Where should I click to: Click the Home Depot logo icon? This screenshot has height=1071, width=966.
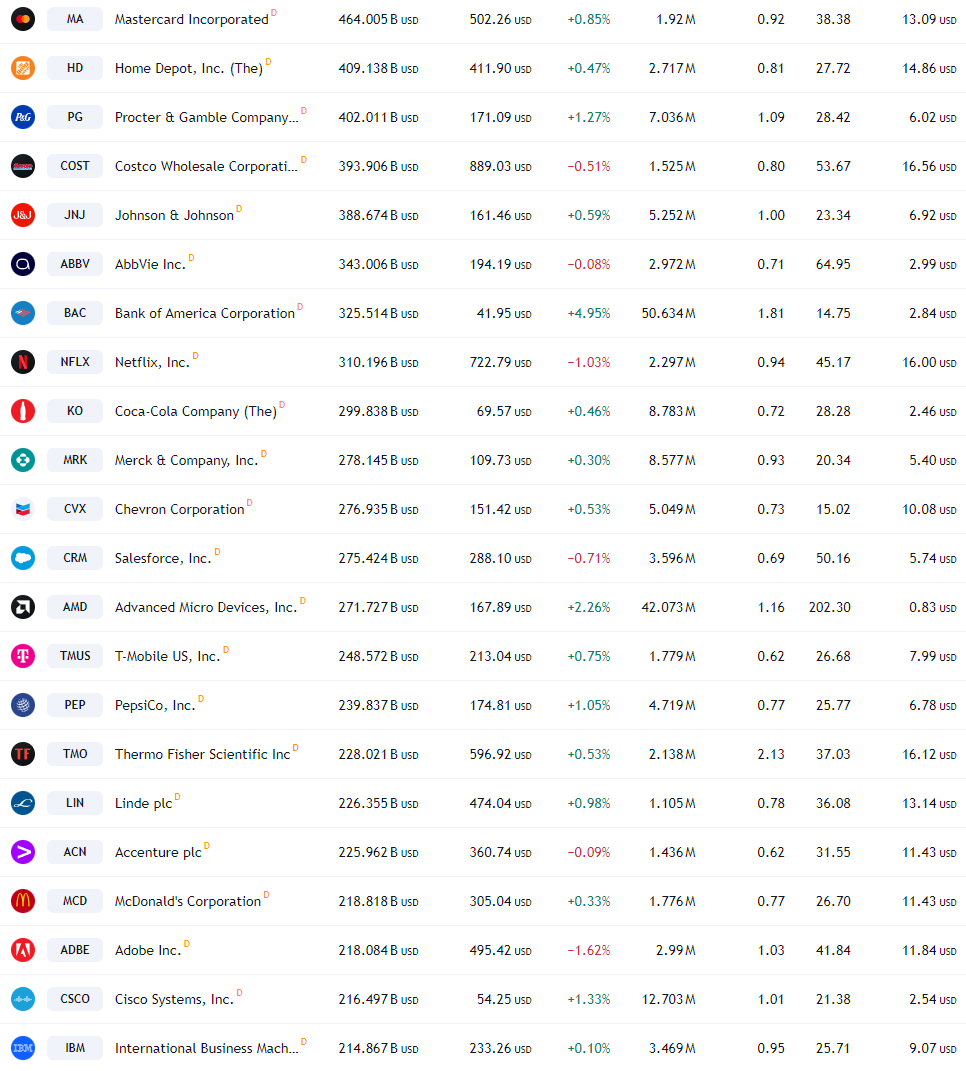(x=23, y=68)
